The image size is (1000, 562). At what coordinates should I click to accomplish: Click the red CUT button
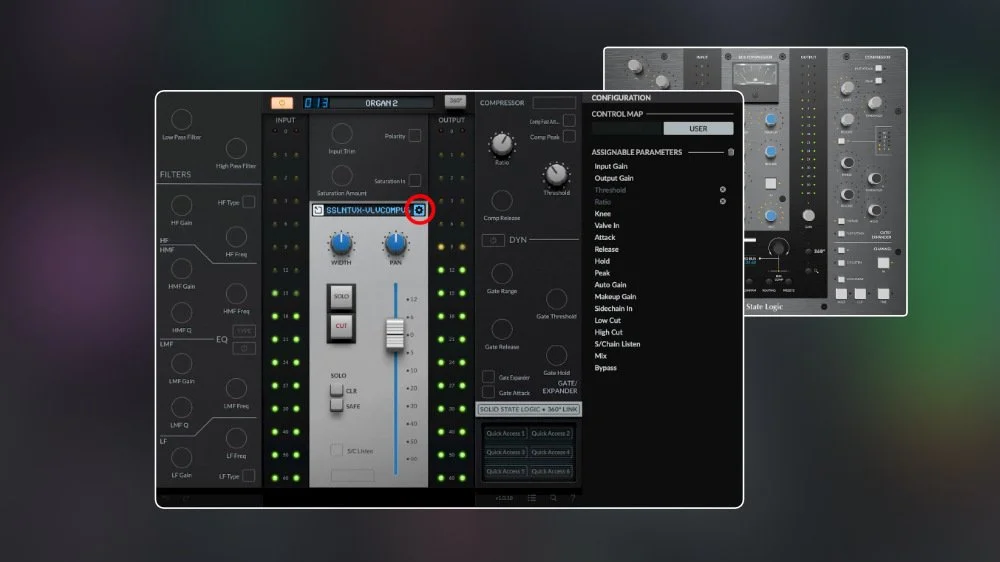[341, 326]
